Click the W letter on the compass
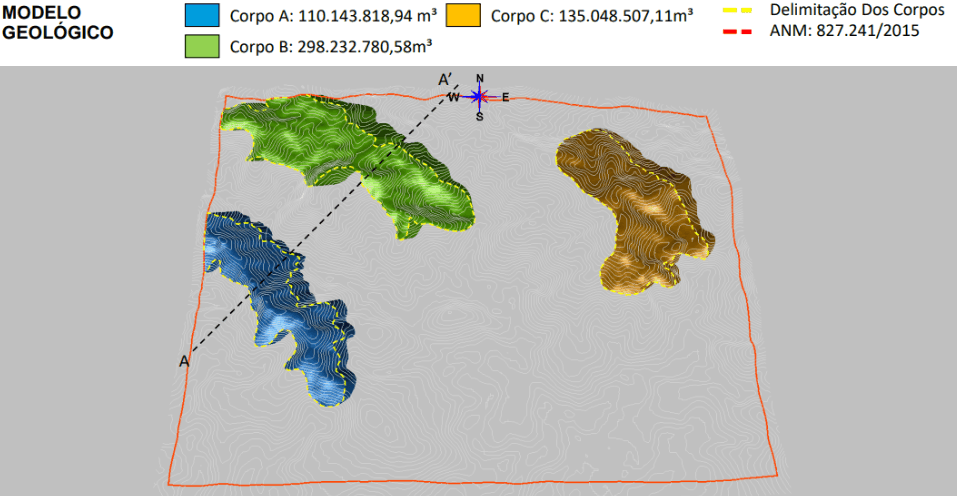 453,97
